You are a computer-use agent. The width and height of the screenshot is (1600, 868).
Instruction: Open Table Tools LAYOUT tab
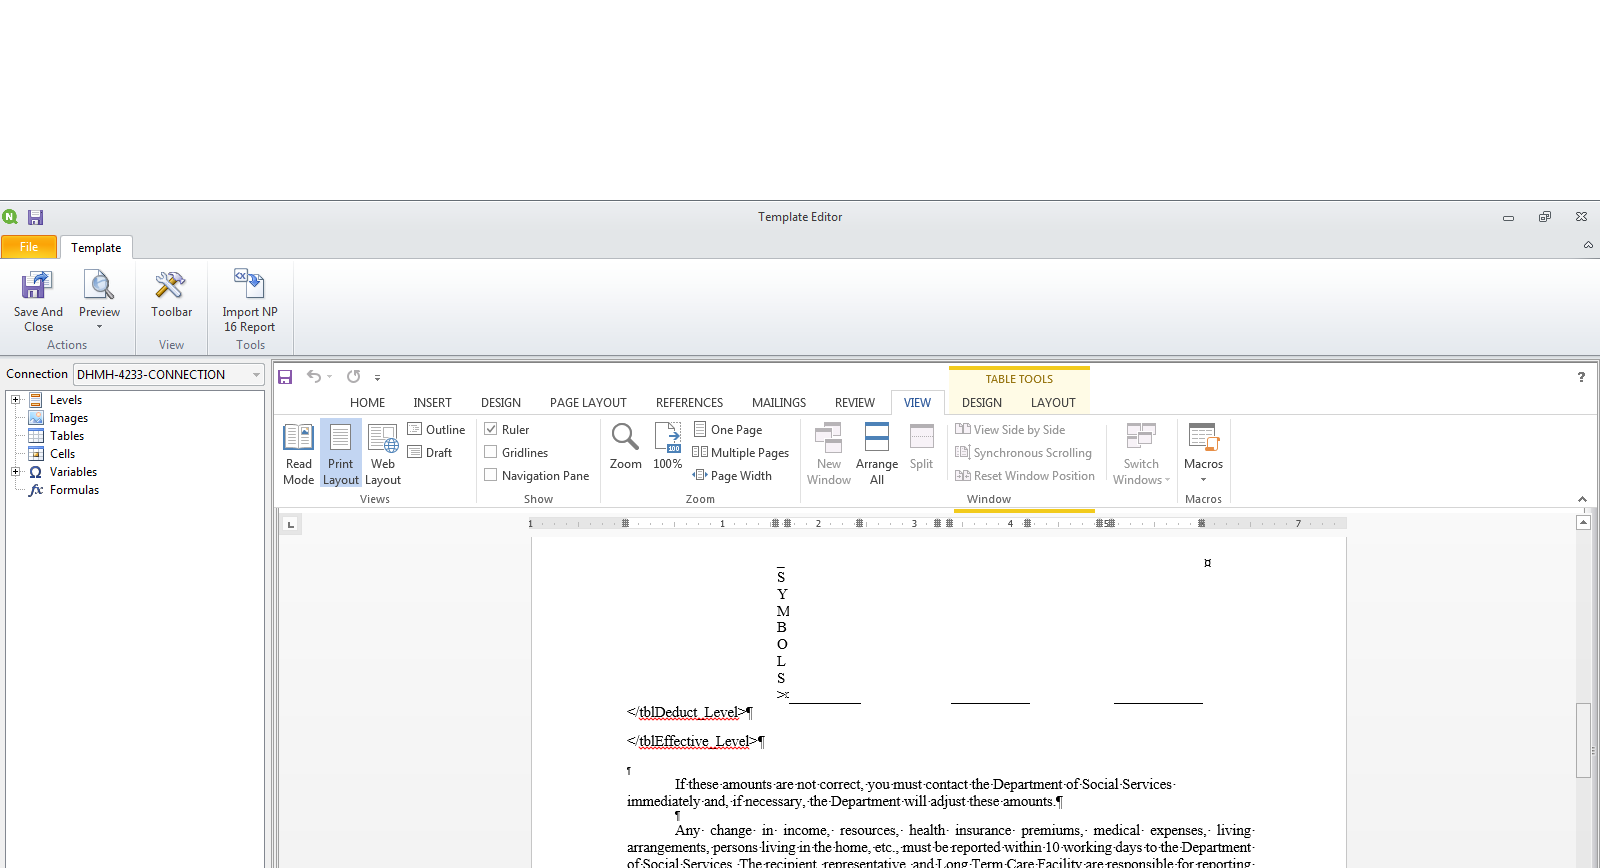point(1053,403)
